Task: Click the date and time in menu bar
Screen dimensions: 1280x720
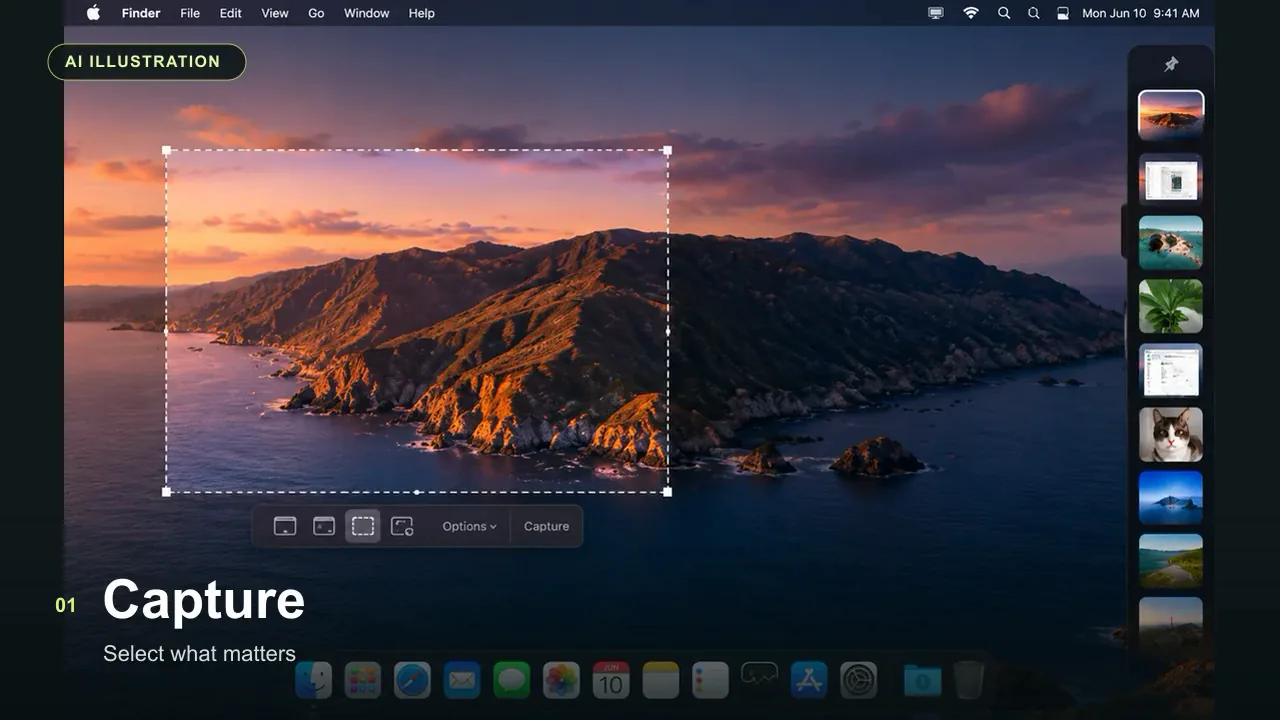Action: (1140, 13)
